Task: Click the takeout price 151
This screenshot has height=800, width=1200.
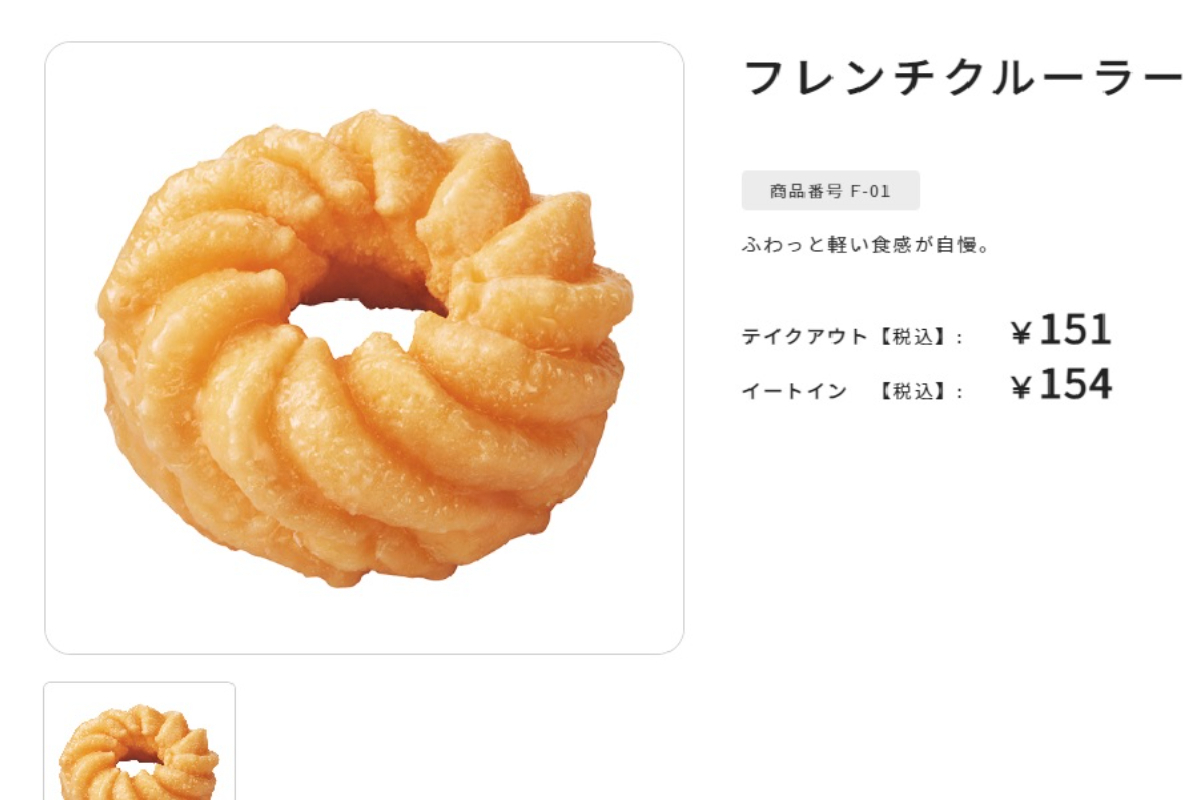Action: click(1075, 330)
